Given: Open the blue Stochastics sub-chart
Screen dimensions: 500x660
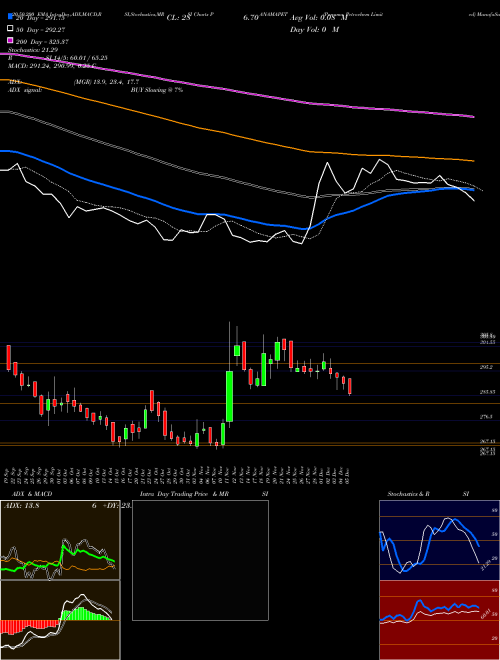Looking at the screenshot, I should (439, 540).
